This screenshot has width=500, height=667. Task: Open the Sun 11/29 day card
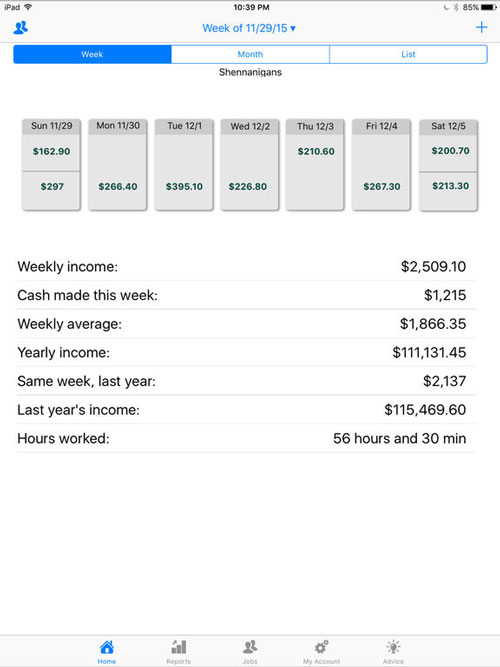(51, 165)
